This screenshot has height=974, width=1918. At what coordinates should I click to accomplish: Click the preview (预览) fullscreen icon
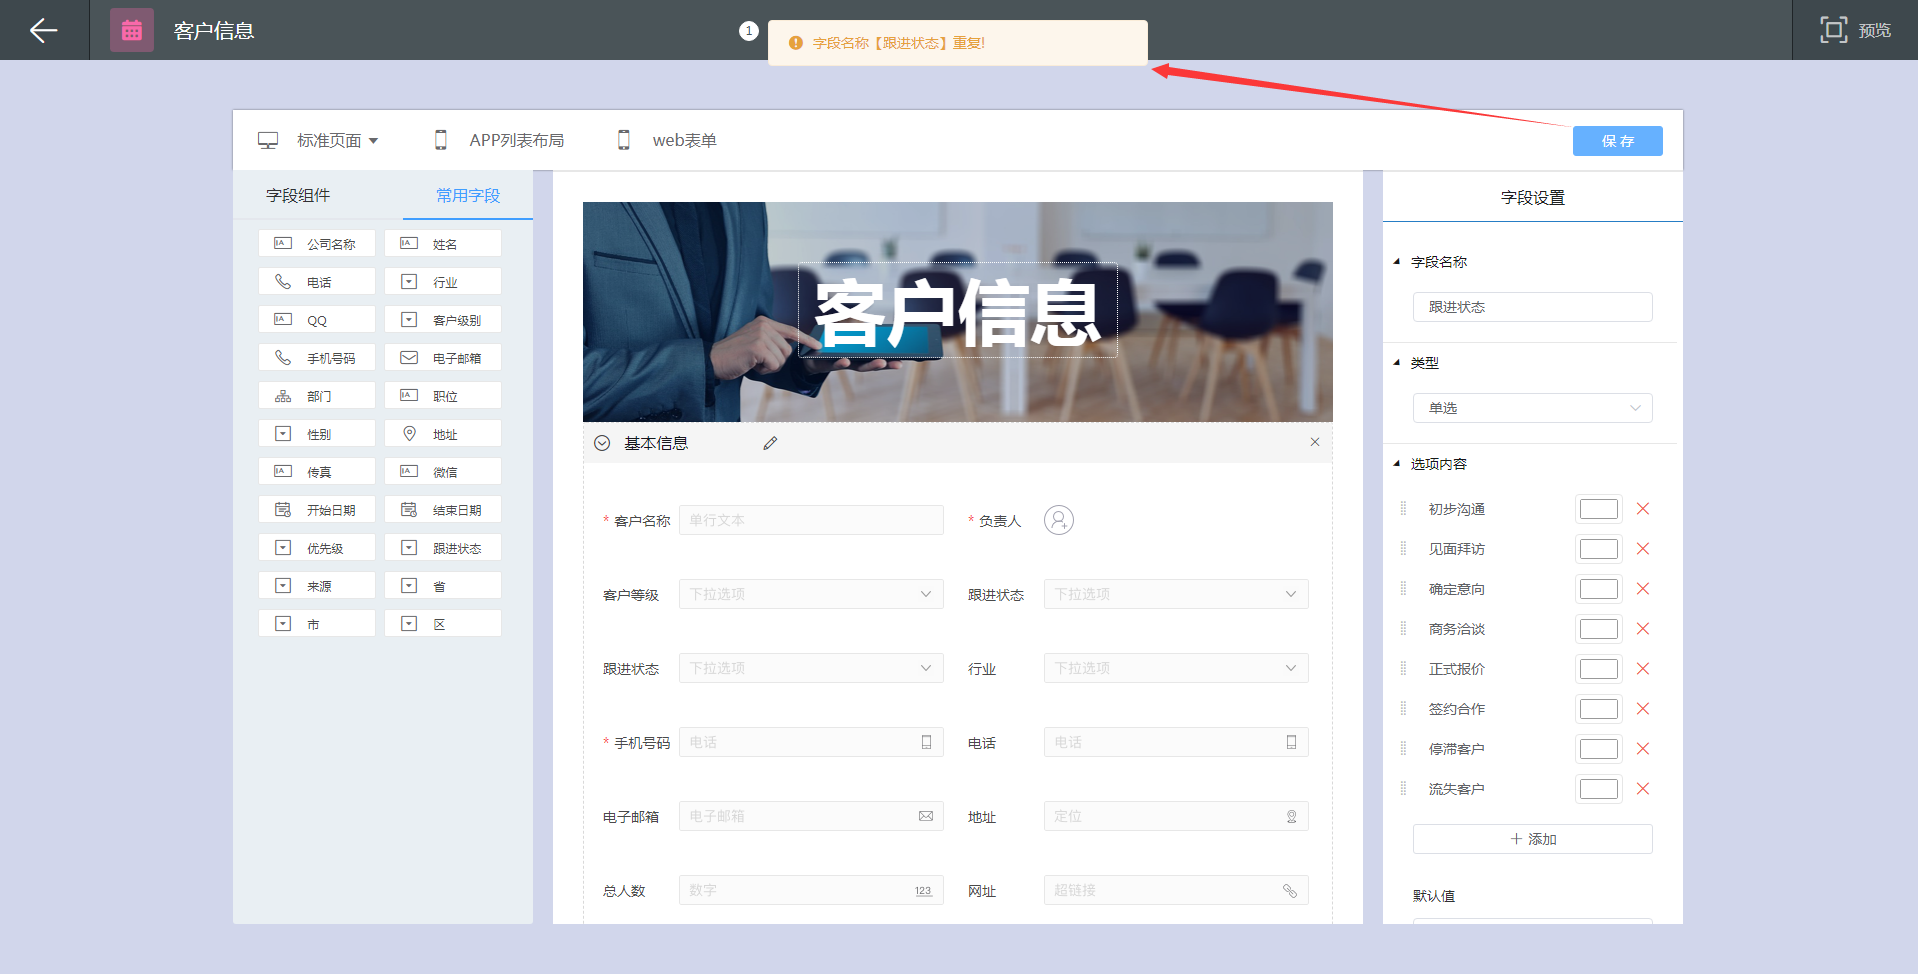pyautogui.click(x=1833, y=30)
